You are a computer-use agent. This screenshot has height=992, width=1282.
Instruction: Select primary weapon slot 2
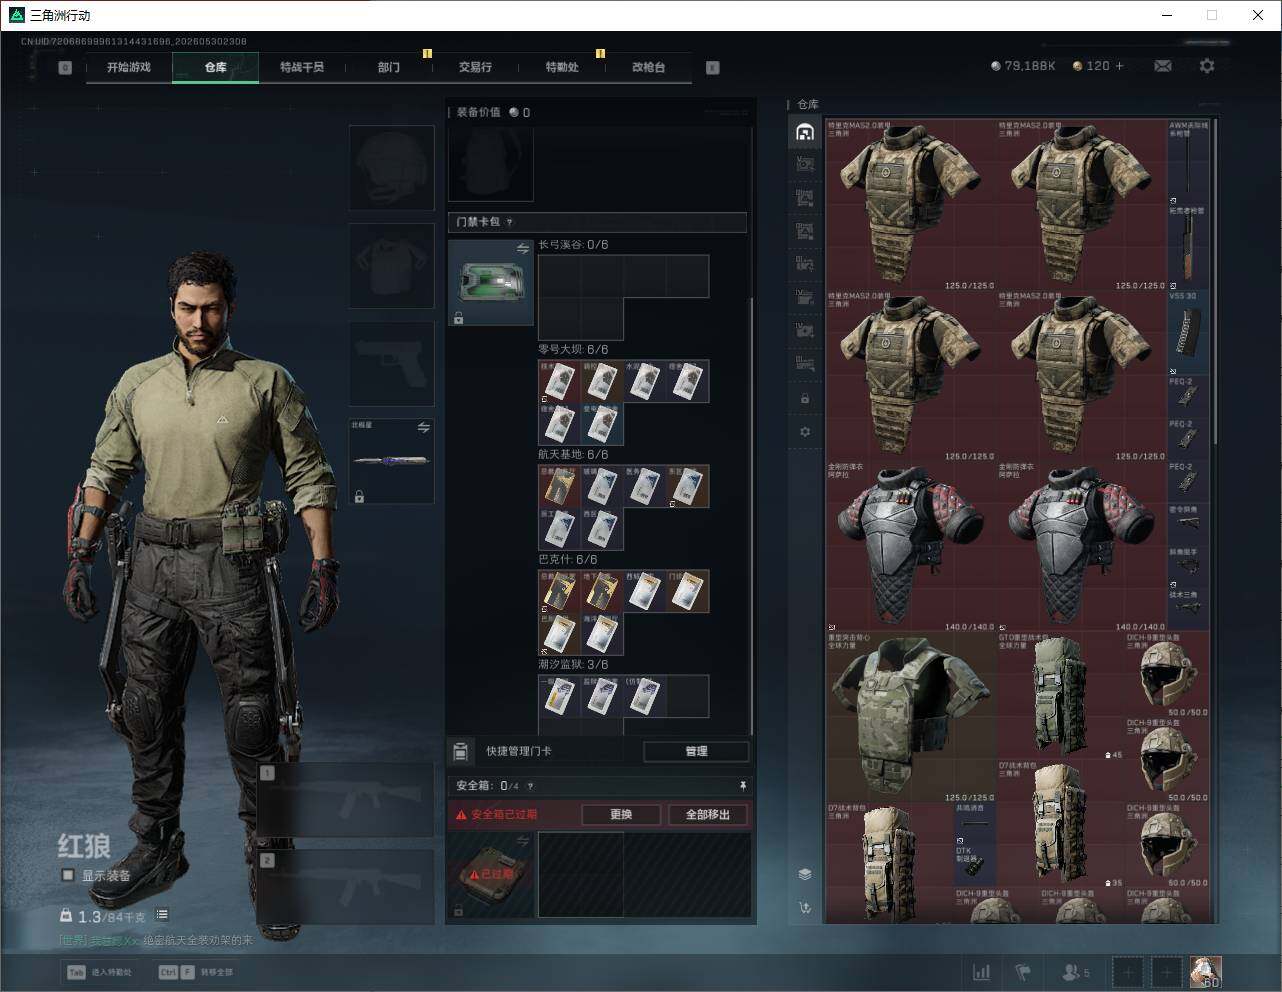tap(346, 886)
